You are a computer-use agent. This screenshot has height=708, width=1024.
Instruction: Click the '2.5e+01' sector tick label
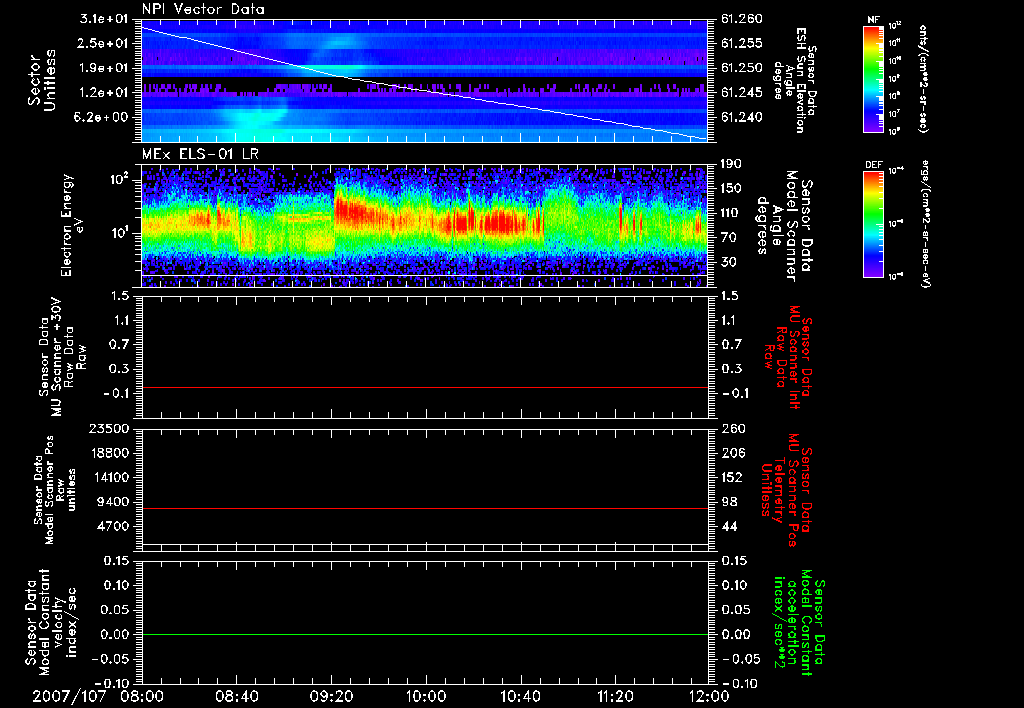point(104,43)
